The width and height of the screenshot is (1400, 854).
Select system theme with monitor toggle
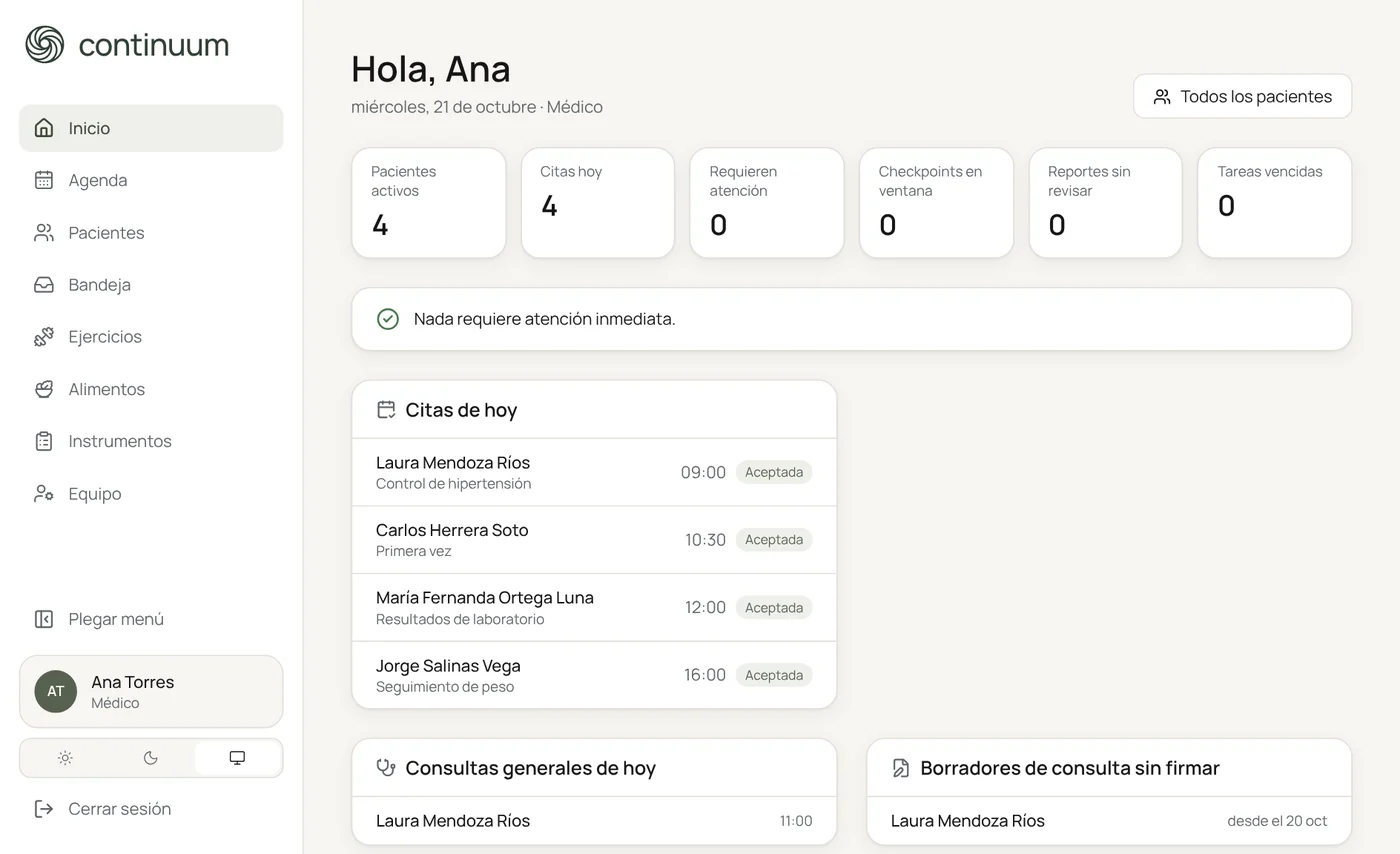click(x=237, y=758)
